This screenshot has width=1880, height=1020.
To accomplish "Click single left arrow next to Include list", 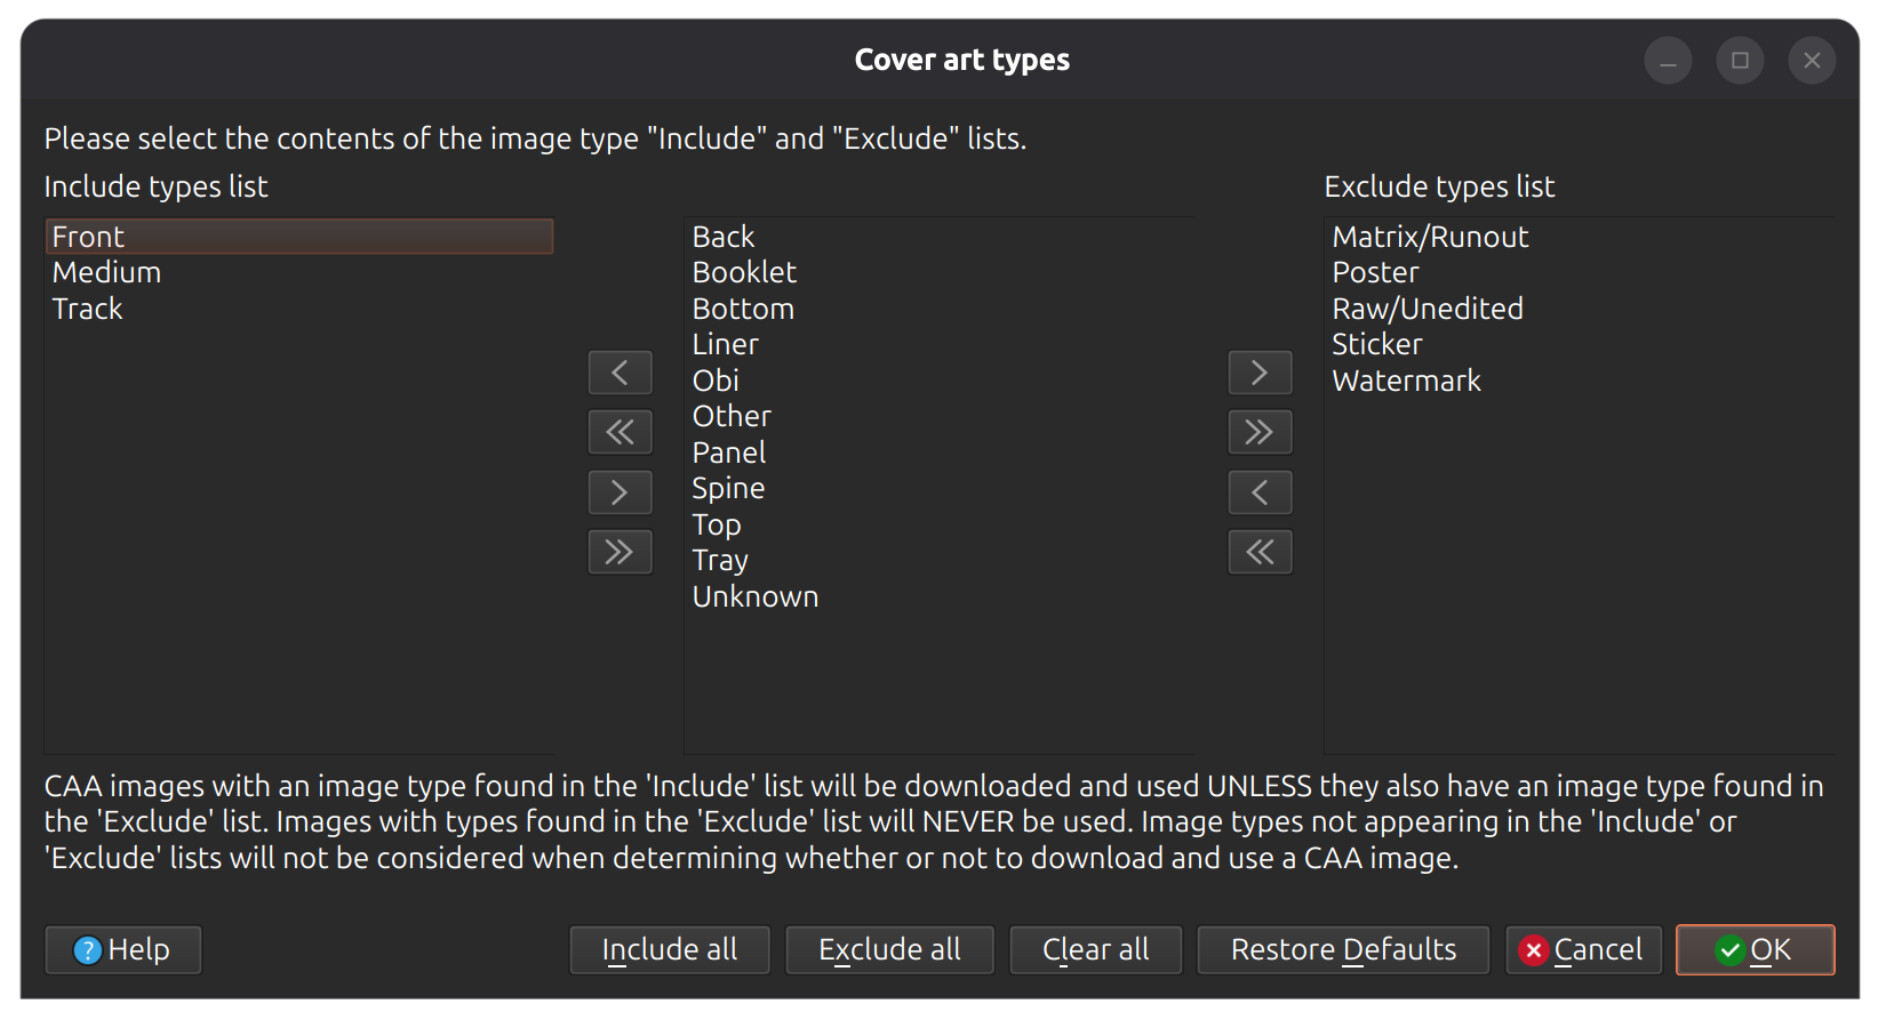I will (620, 373).
